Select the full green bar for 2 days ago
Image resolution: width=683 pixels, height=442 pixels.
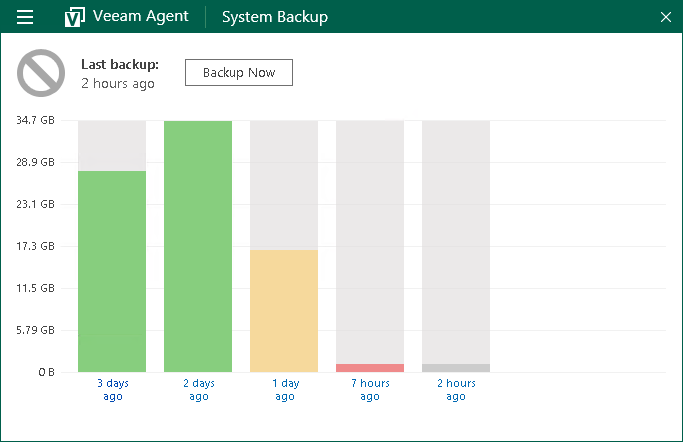pos(198,246)
